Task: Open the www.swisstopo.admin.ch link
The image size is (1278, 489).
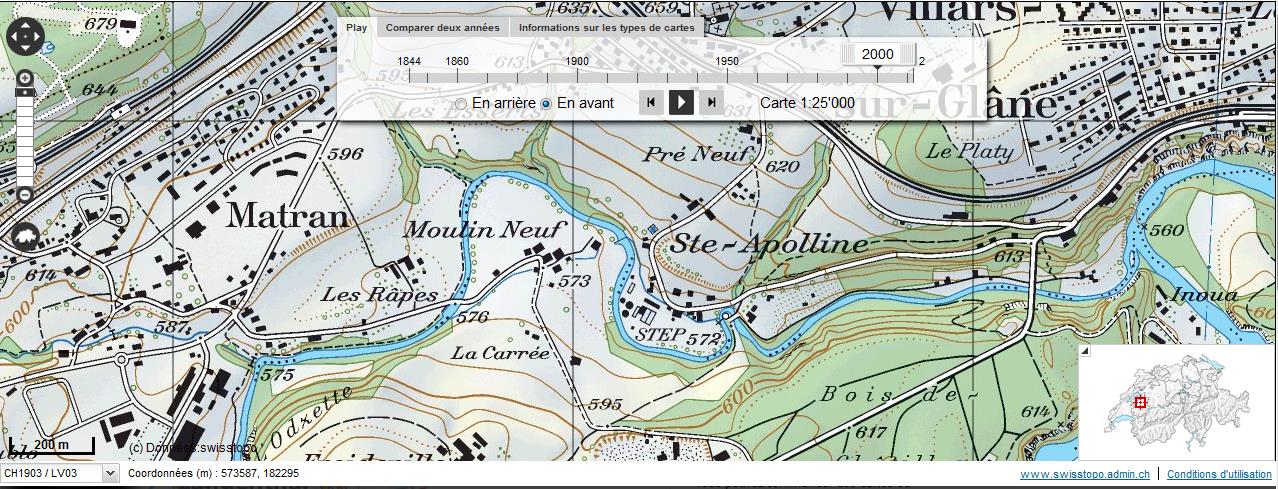Action: coord(1084,474)
